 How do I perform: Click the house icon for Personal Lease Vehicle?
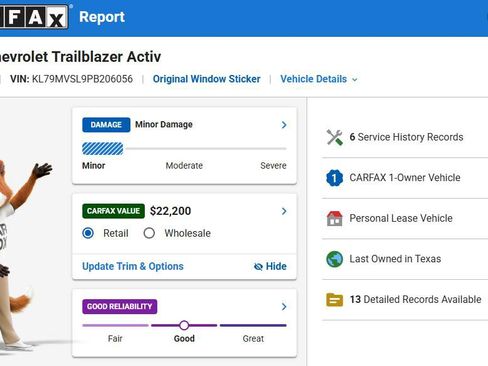pyautogui.click(x=335, y=218)
